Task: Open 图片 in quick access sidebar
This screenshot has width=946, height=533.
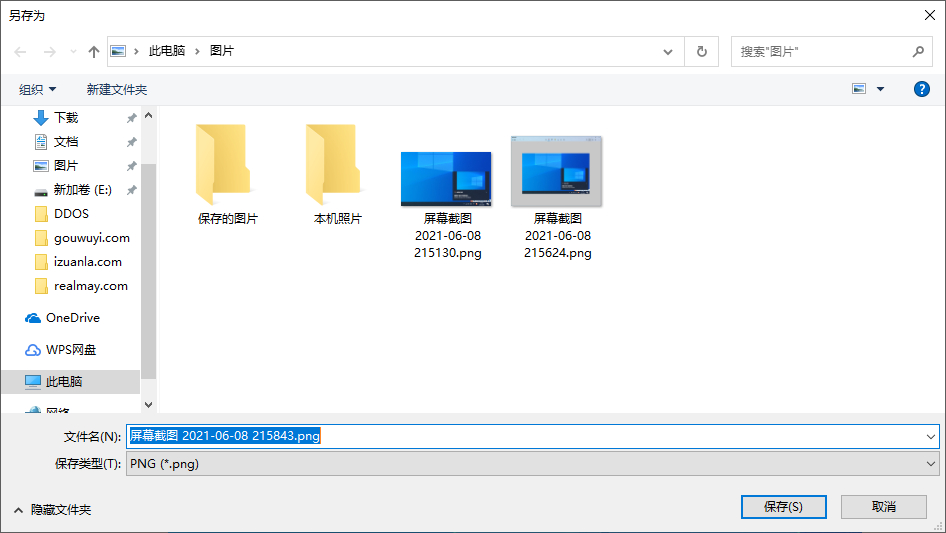Action: click(66, 166)
